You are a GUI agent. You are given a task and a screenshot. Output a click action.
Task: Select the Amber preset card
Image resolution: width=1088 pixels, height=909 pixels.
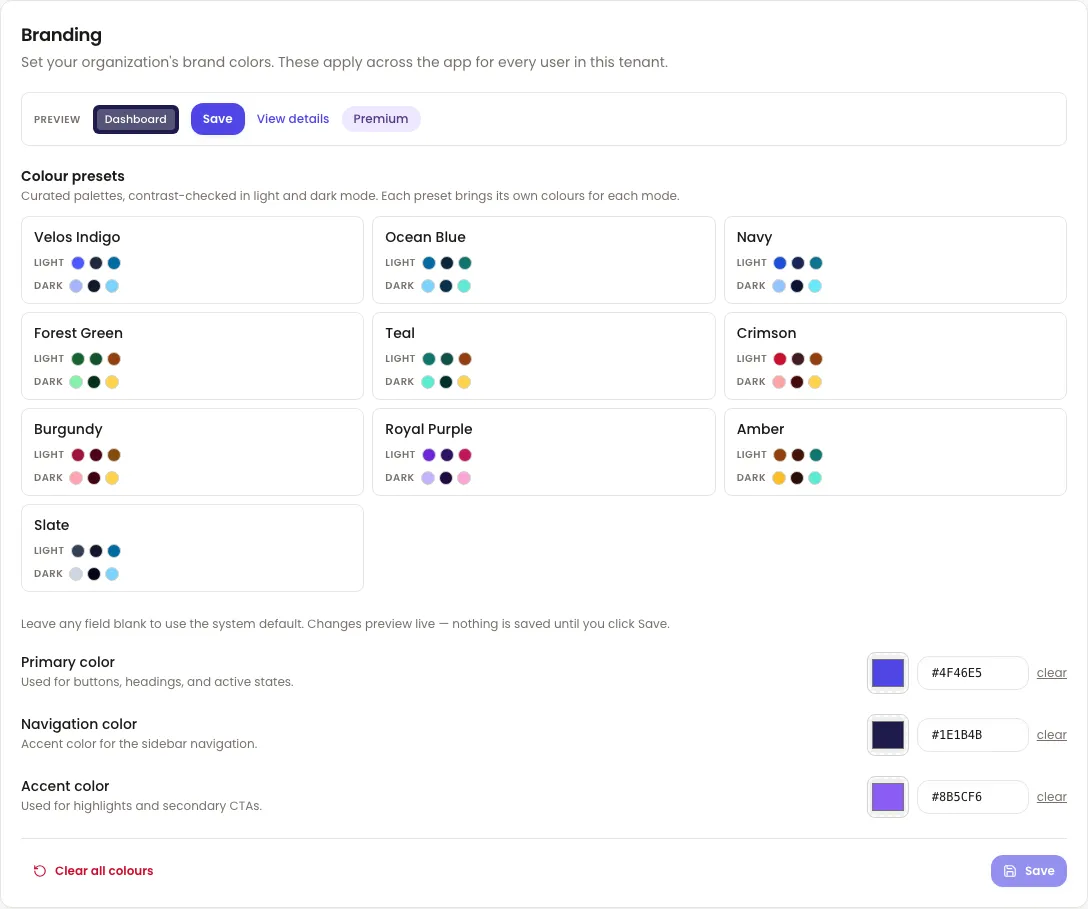pos(895,452)
